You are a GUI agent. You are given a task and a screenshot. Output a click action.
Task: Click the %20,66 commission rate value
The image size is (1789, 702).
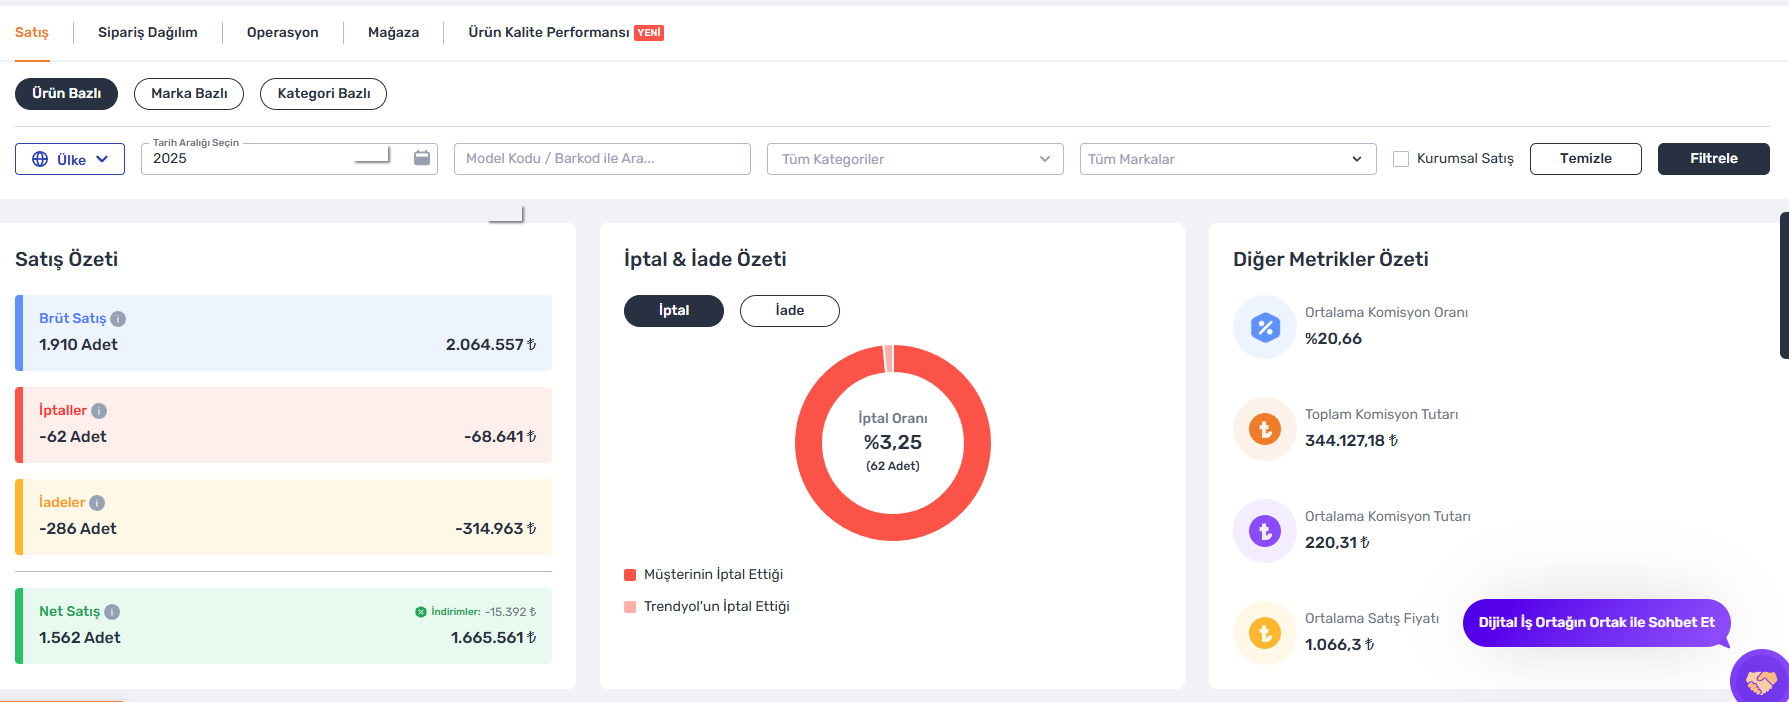point(1333,339)
